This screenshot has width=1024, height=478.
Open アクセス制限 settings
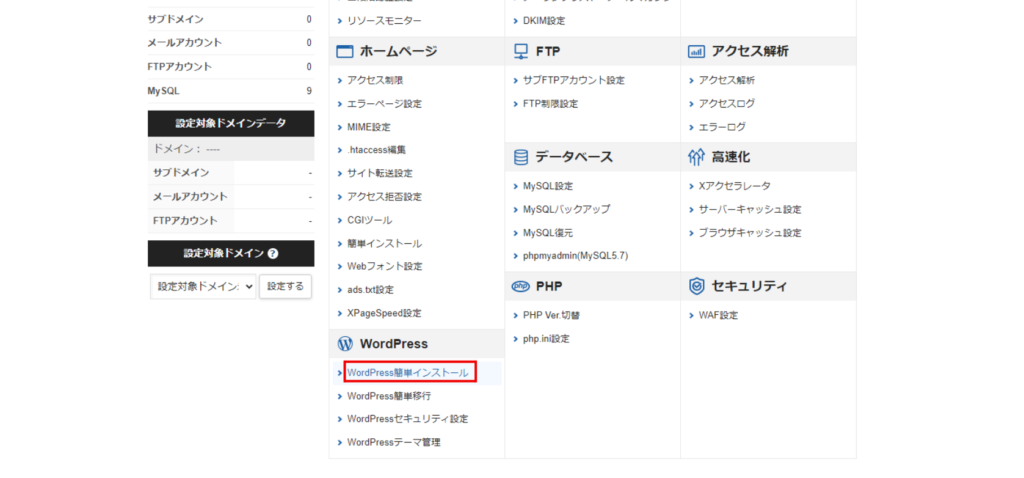375,80
